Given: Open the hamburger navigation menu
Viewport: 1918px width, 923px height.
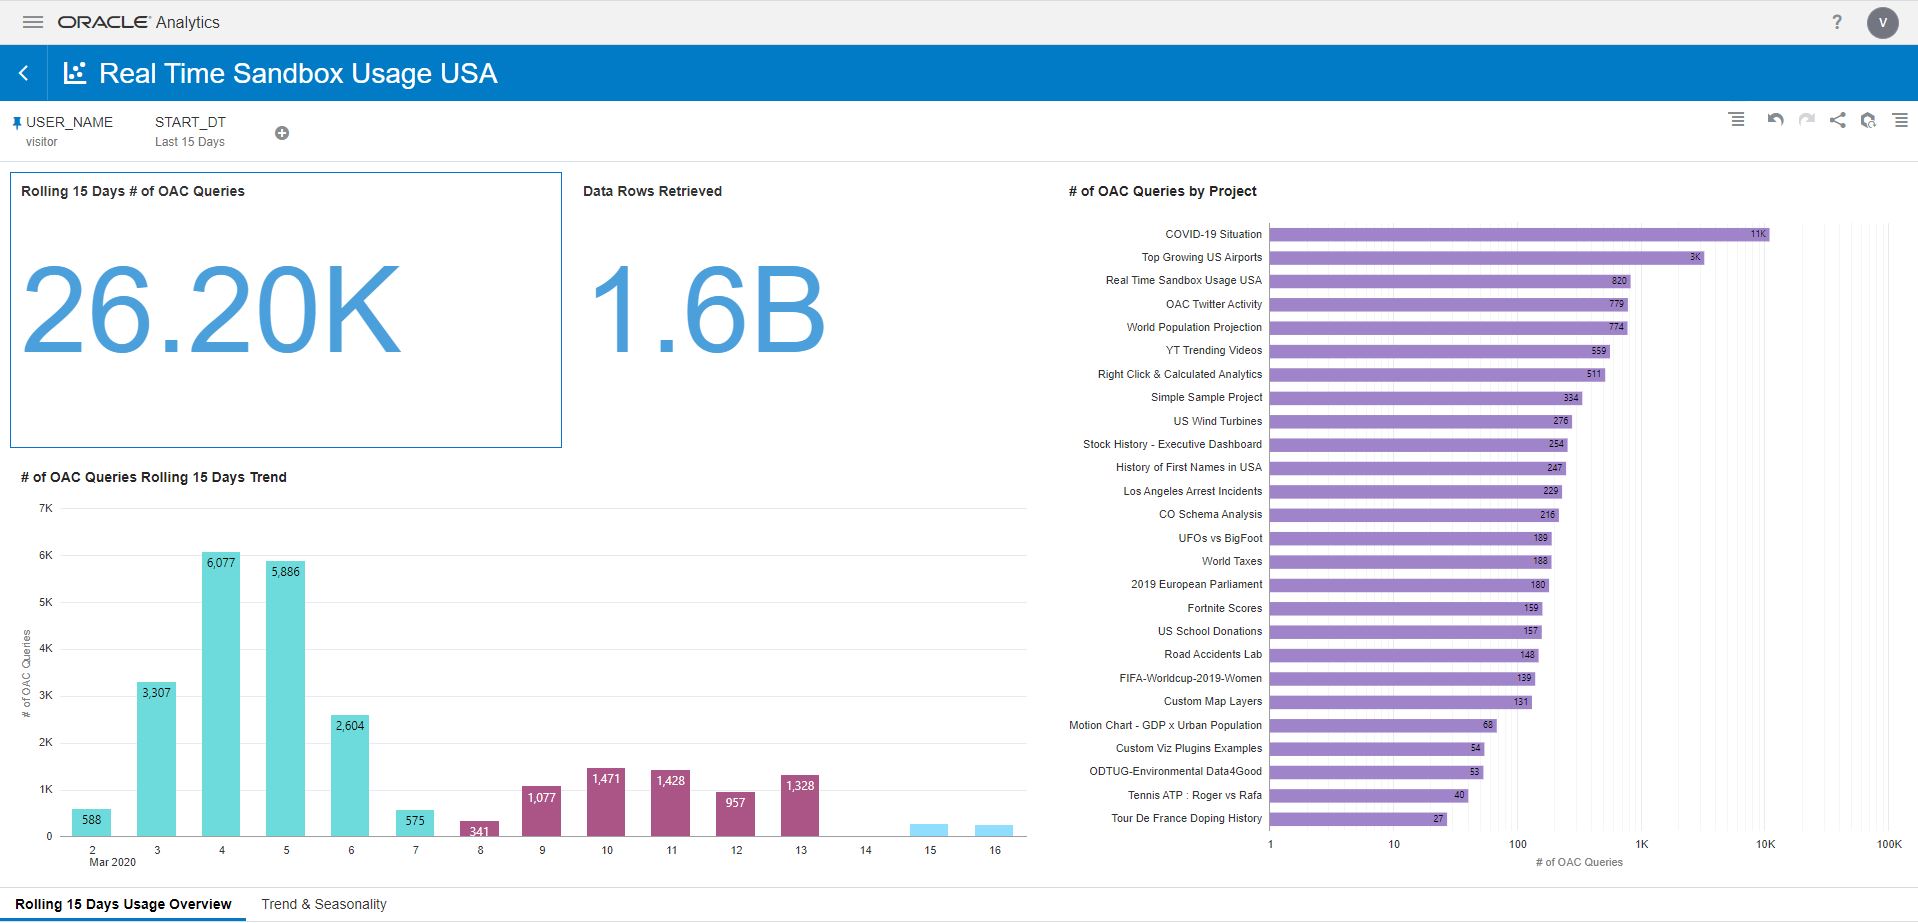Looking at the screenshot, I should [33, 22].
